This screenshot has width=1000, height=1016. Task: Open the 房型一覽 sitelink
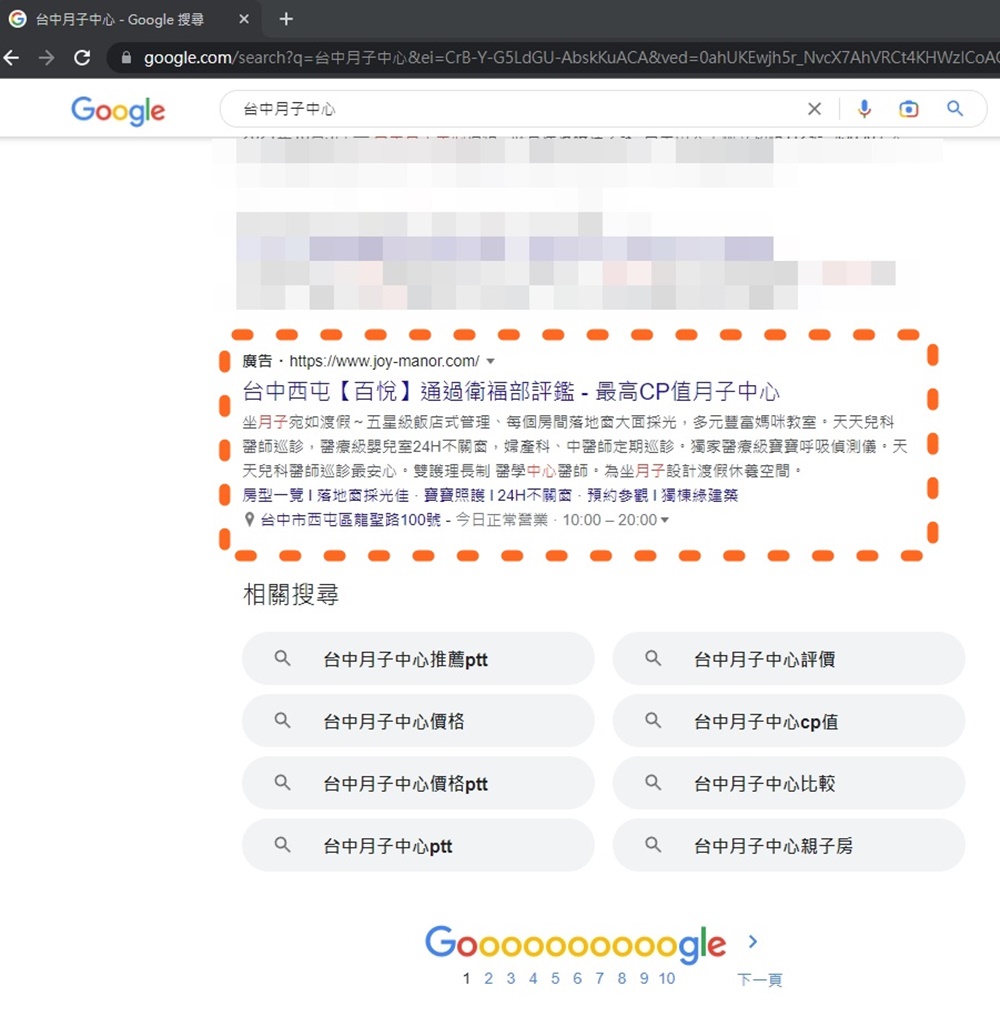325,496
